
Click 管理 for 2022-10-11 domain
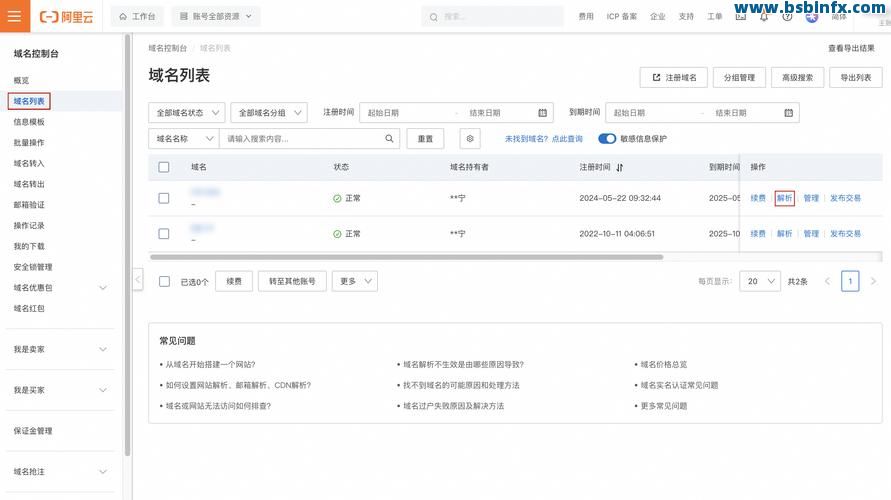click(811, 234)
